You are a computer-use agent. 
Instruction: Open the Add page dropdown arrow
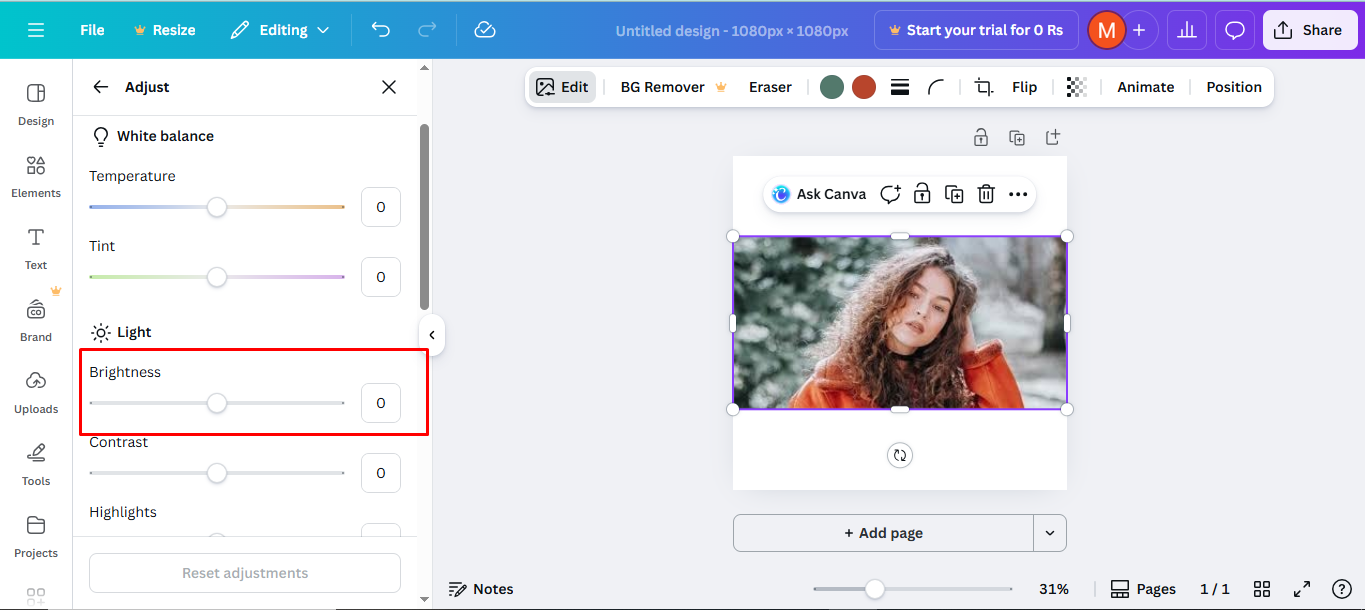tap(1050, 532)
